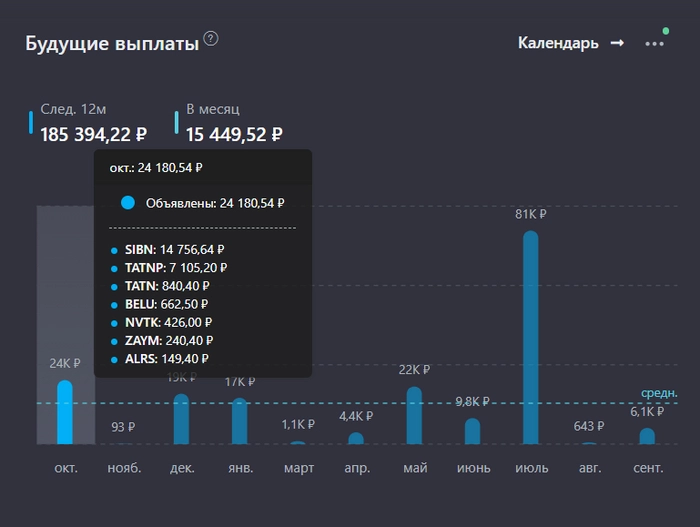700x527 pixels.
Task: Click the help question mark icon
Action: (x=211, y=39)
